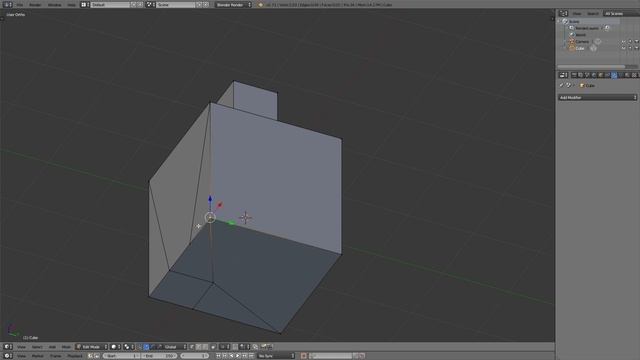
Task: Switch to face select mode
Action: pos(205,347)
